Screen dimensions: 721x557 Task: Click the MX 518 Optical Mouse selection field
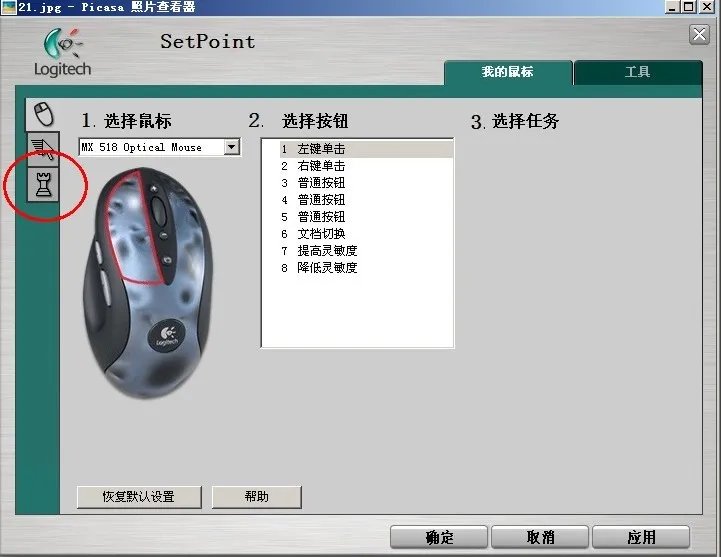point(160,147)
